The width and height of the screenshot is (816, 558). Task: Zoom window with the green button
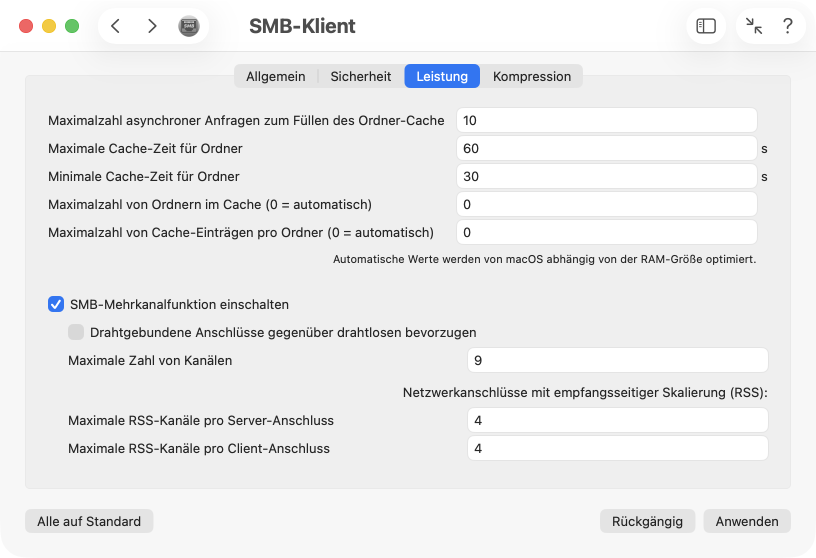coord(72,26)
